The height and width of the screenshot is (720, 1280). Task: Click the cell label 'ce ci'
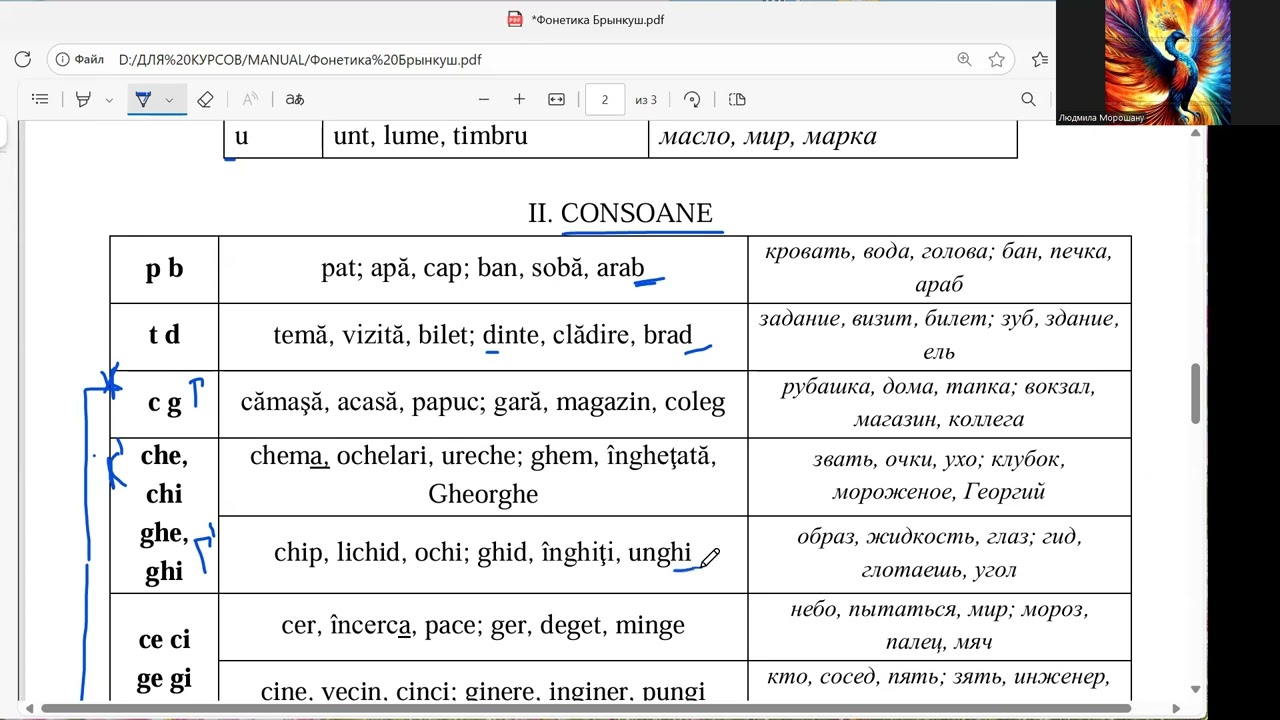(x=164, y=640)
